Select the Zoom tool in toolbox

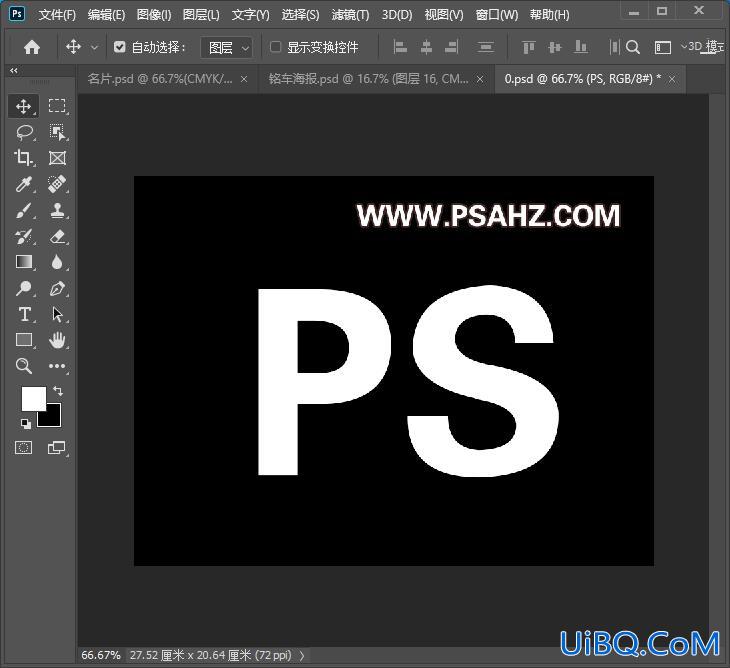point(23,366)
